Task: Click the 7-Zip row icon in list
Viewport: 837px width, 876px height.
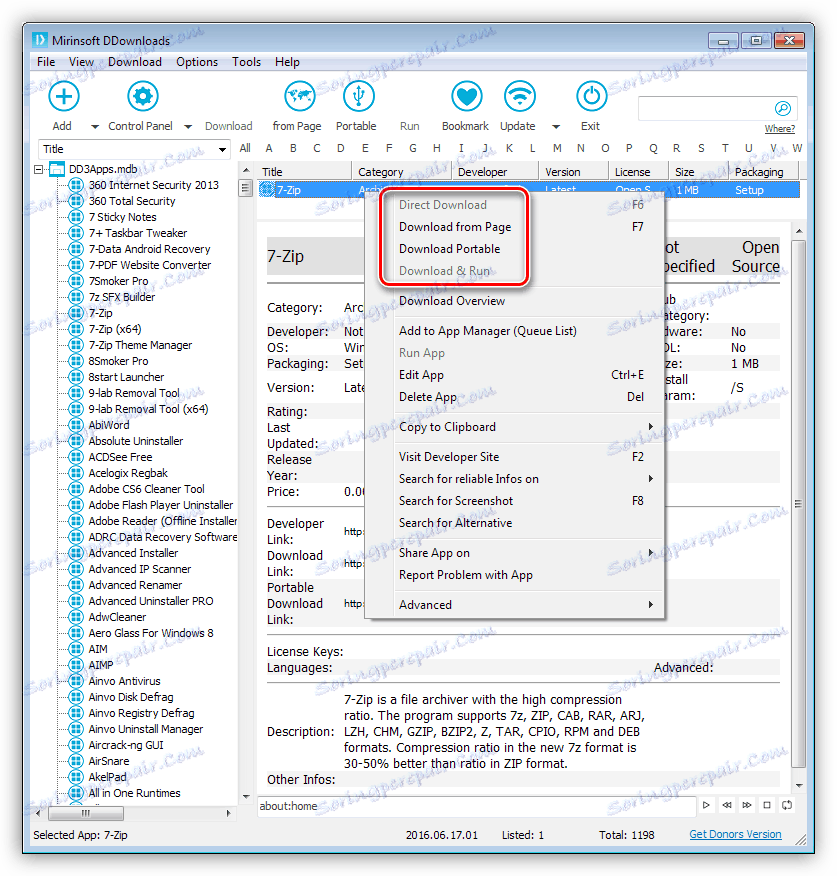Action: coord(267,189)
